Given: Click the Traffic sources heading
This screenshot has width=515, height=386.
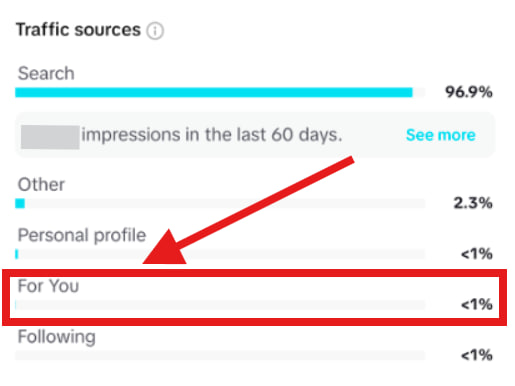Looking at the screenshot, I should pyautogui.click(x=78, y=30).
